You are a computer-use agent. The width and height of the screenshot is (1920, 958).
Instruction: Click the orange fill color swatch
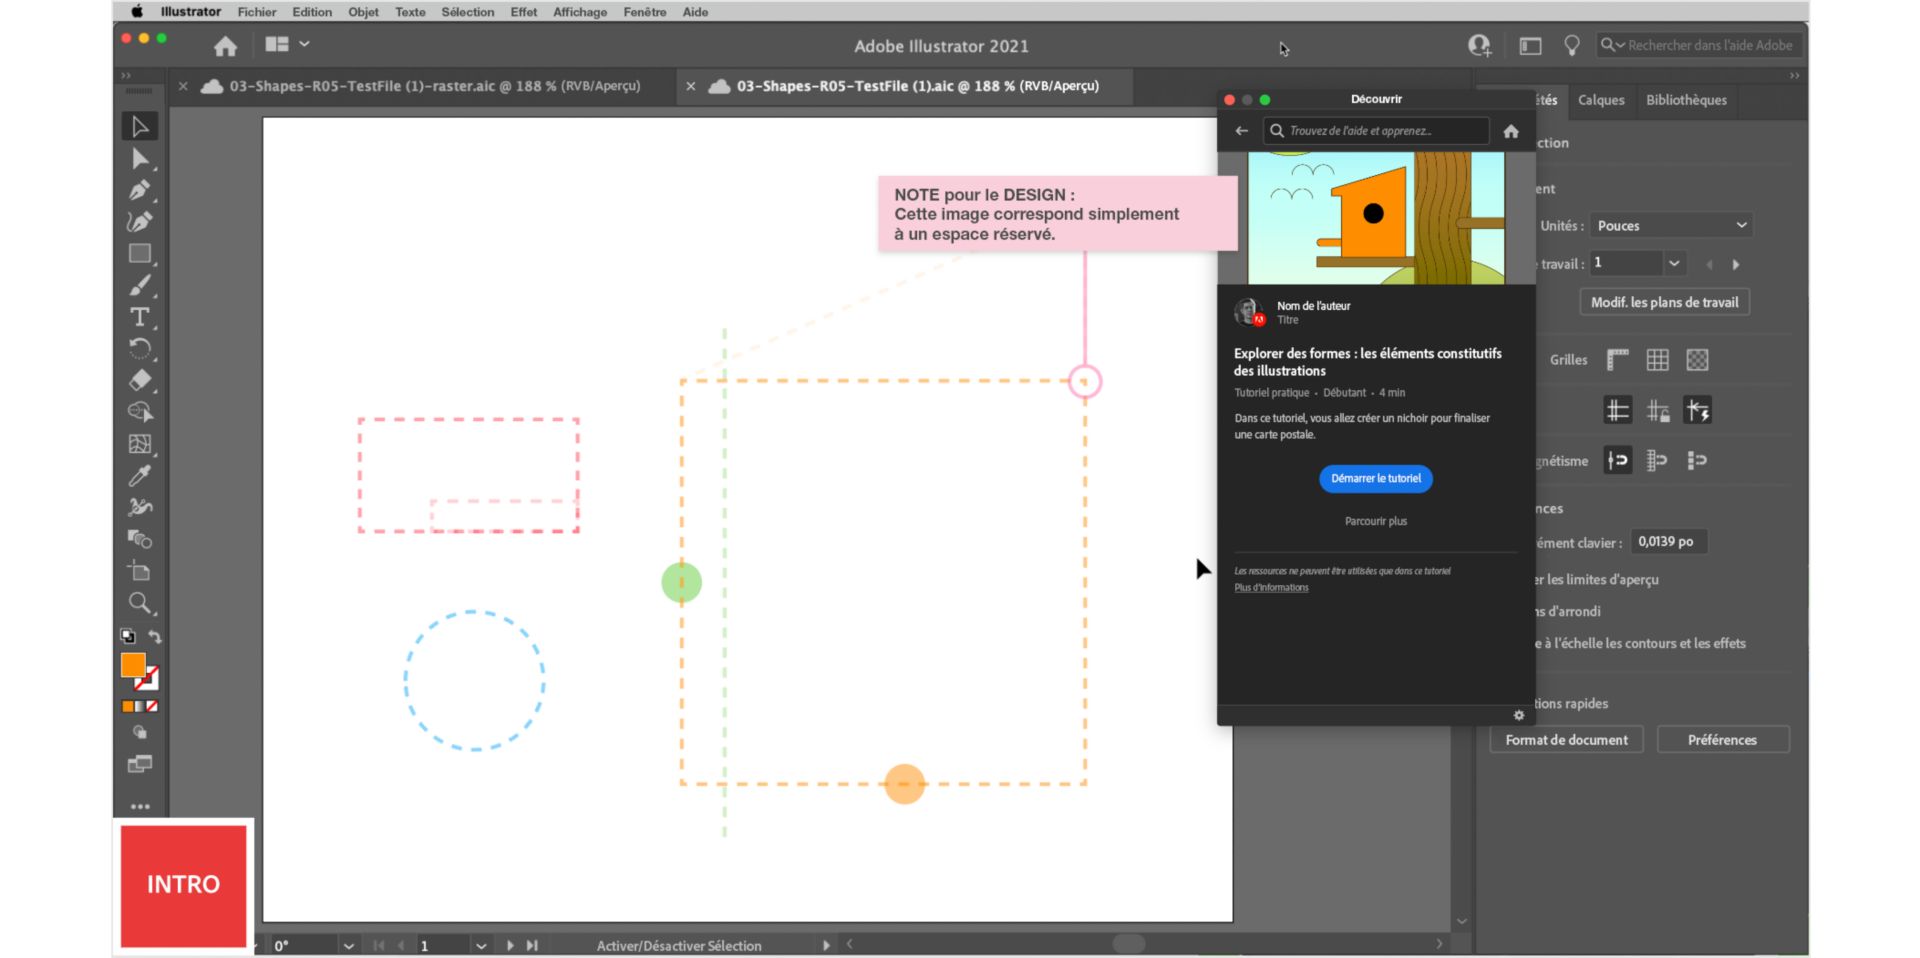point(133,663)
